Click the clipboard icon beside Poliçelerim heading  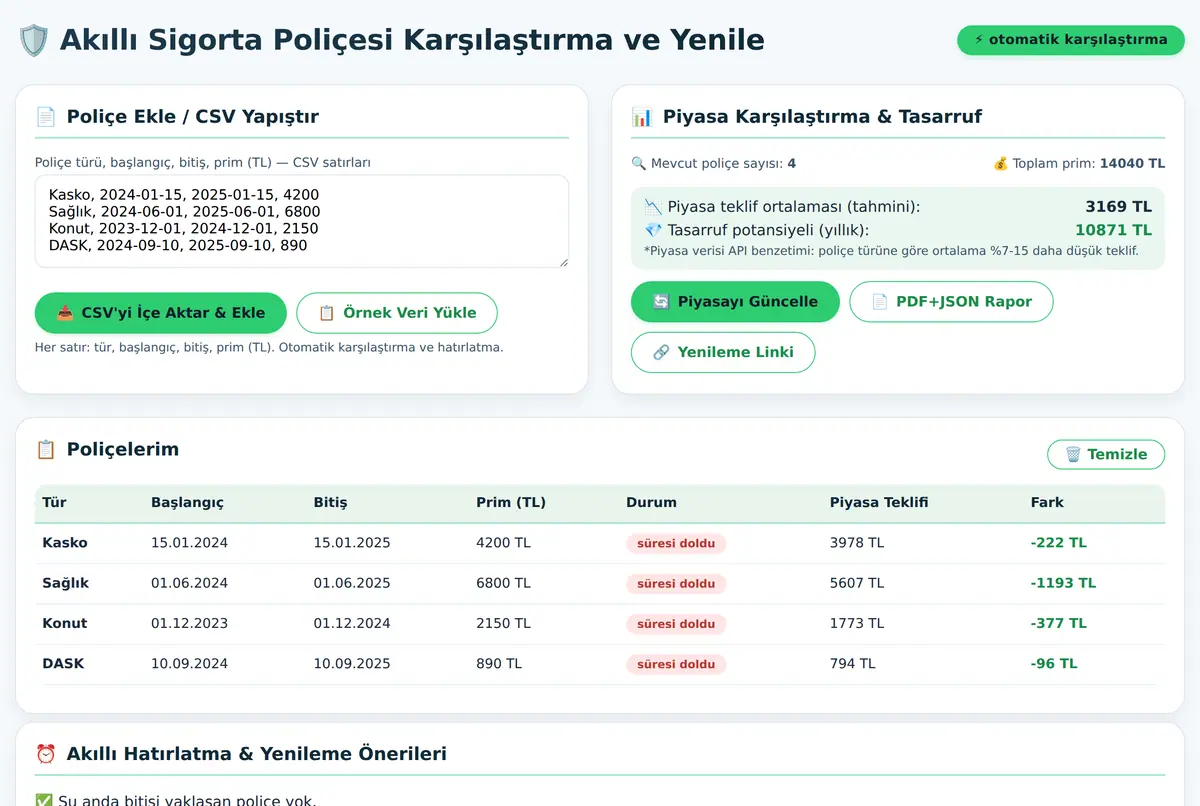(46, 449)
